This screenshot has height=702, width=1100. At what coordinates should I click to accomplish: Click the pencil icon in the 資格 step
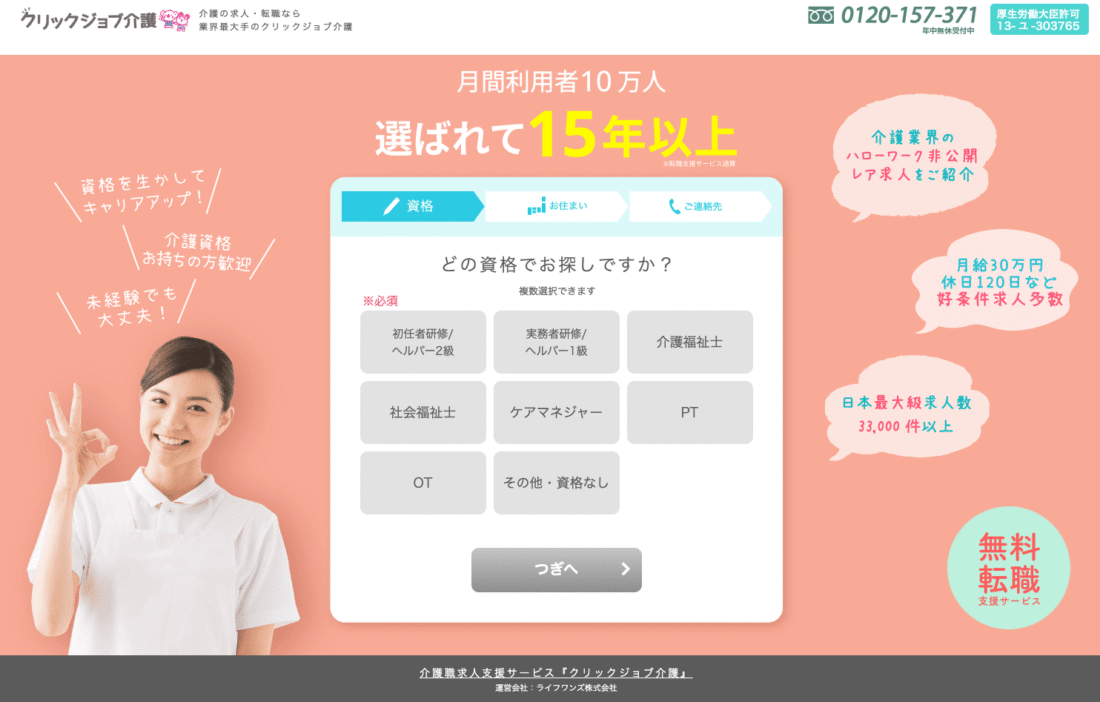391,206
